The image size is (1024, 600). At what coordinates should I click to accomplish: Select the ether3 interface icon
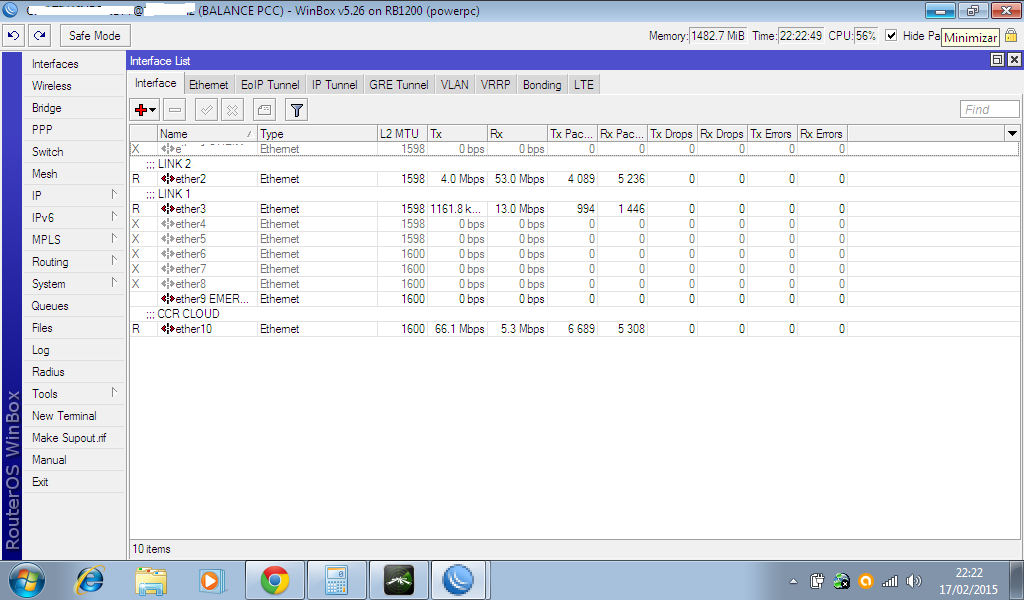[167, 209]
